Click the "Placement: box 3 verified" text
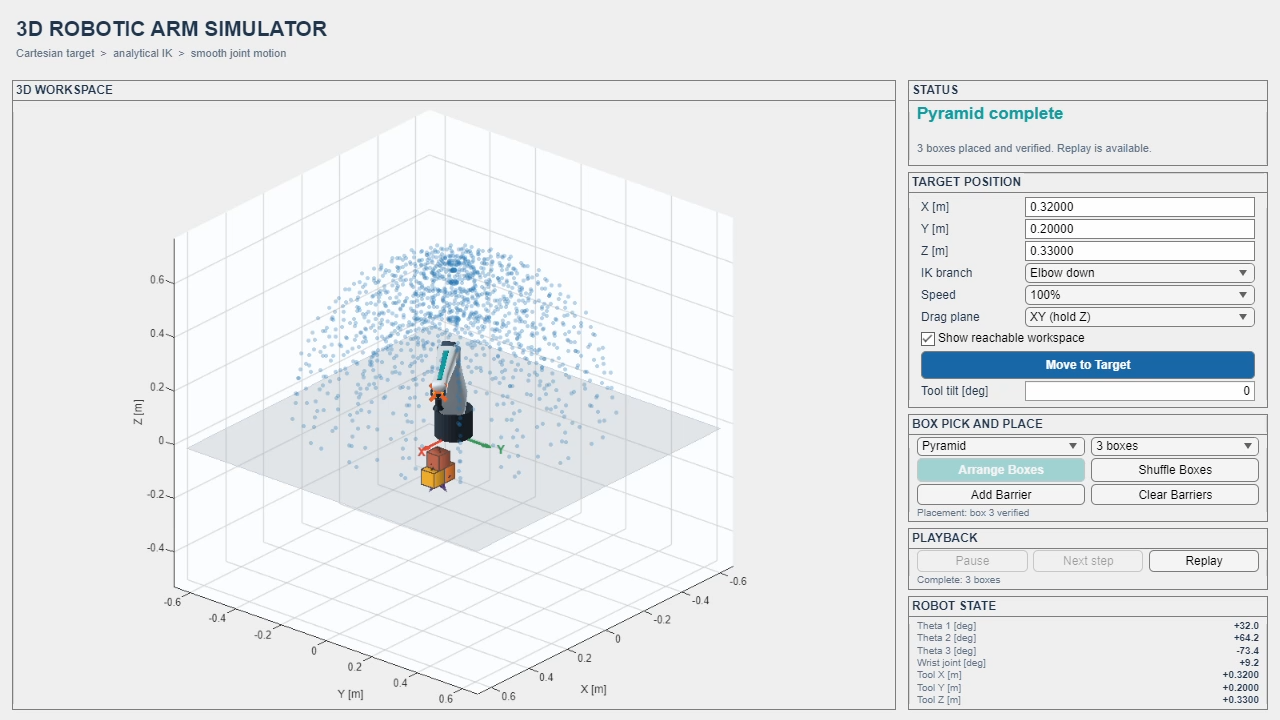 pyautogui.click(x=973, y=513)
